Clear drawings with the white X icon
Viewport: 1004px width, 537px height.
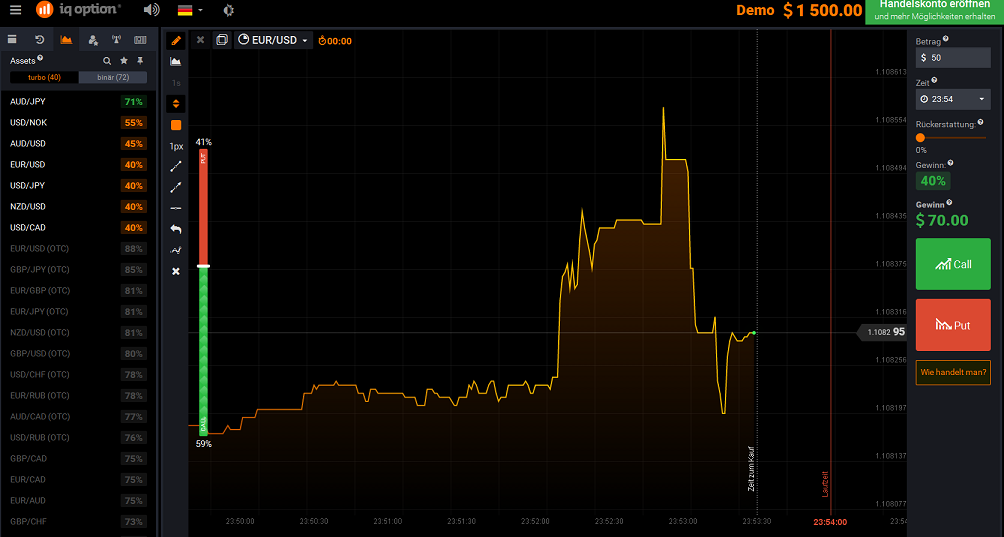coord(176,271)
